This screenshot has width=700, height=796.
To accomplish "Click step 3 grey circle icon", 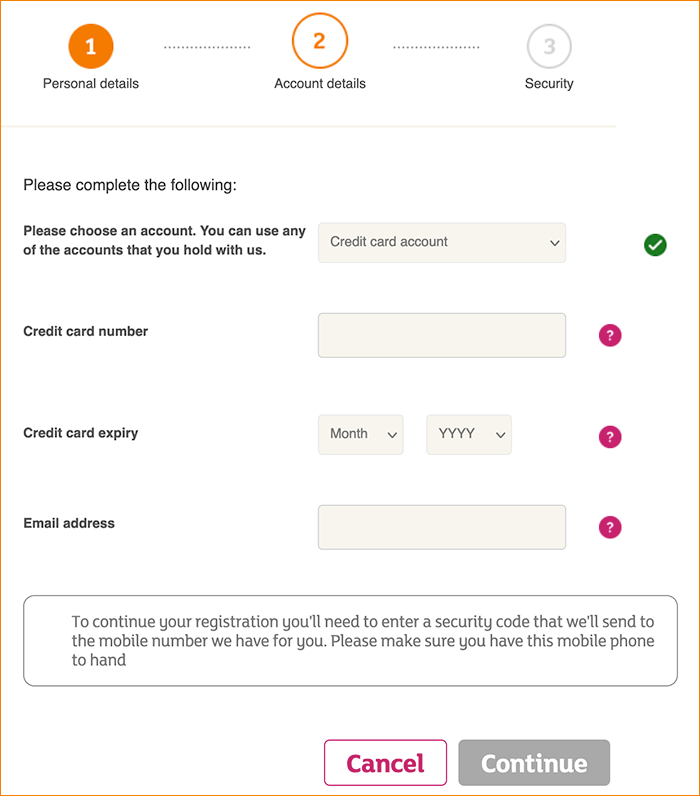I will [x=549, y=46].
